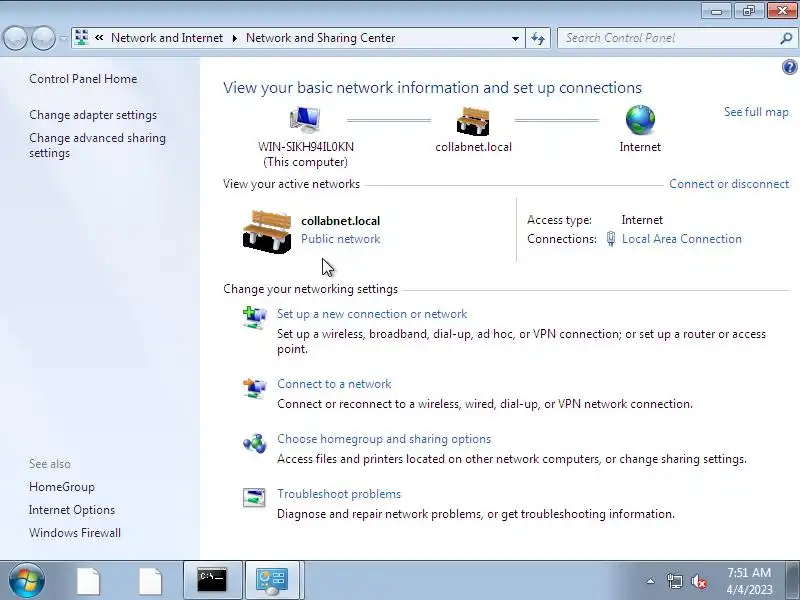800x600 pixels.
Task: Open Local Area Connection status link
Action: coord(682,239)
